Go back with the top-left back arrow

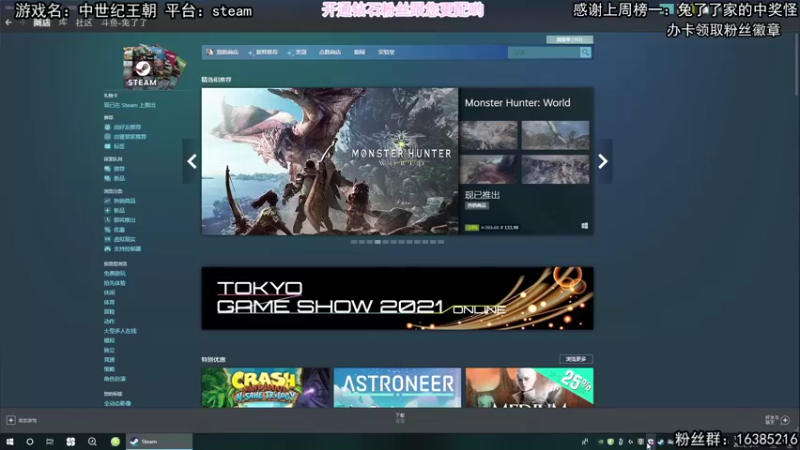(x=8, y=22)
